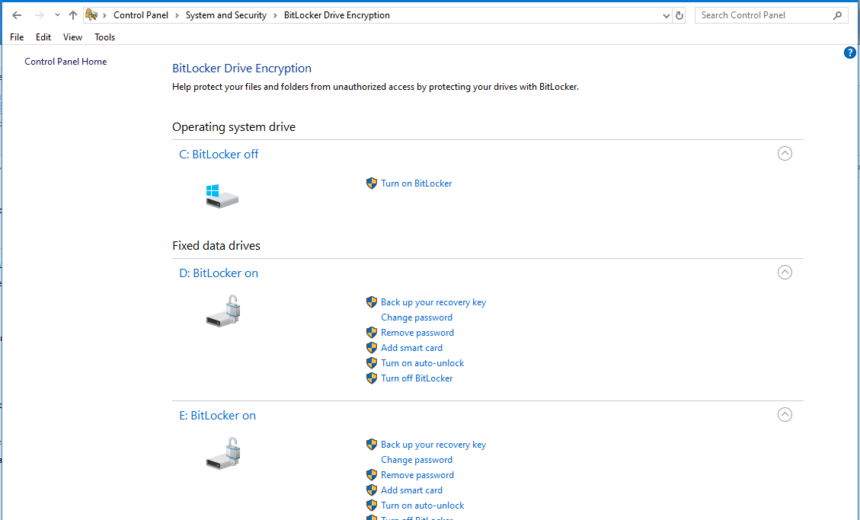This screenshot has width=860, height=520.
Task: Click E: BitLocker on heading
Action: click(217, 416)
